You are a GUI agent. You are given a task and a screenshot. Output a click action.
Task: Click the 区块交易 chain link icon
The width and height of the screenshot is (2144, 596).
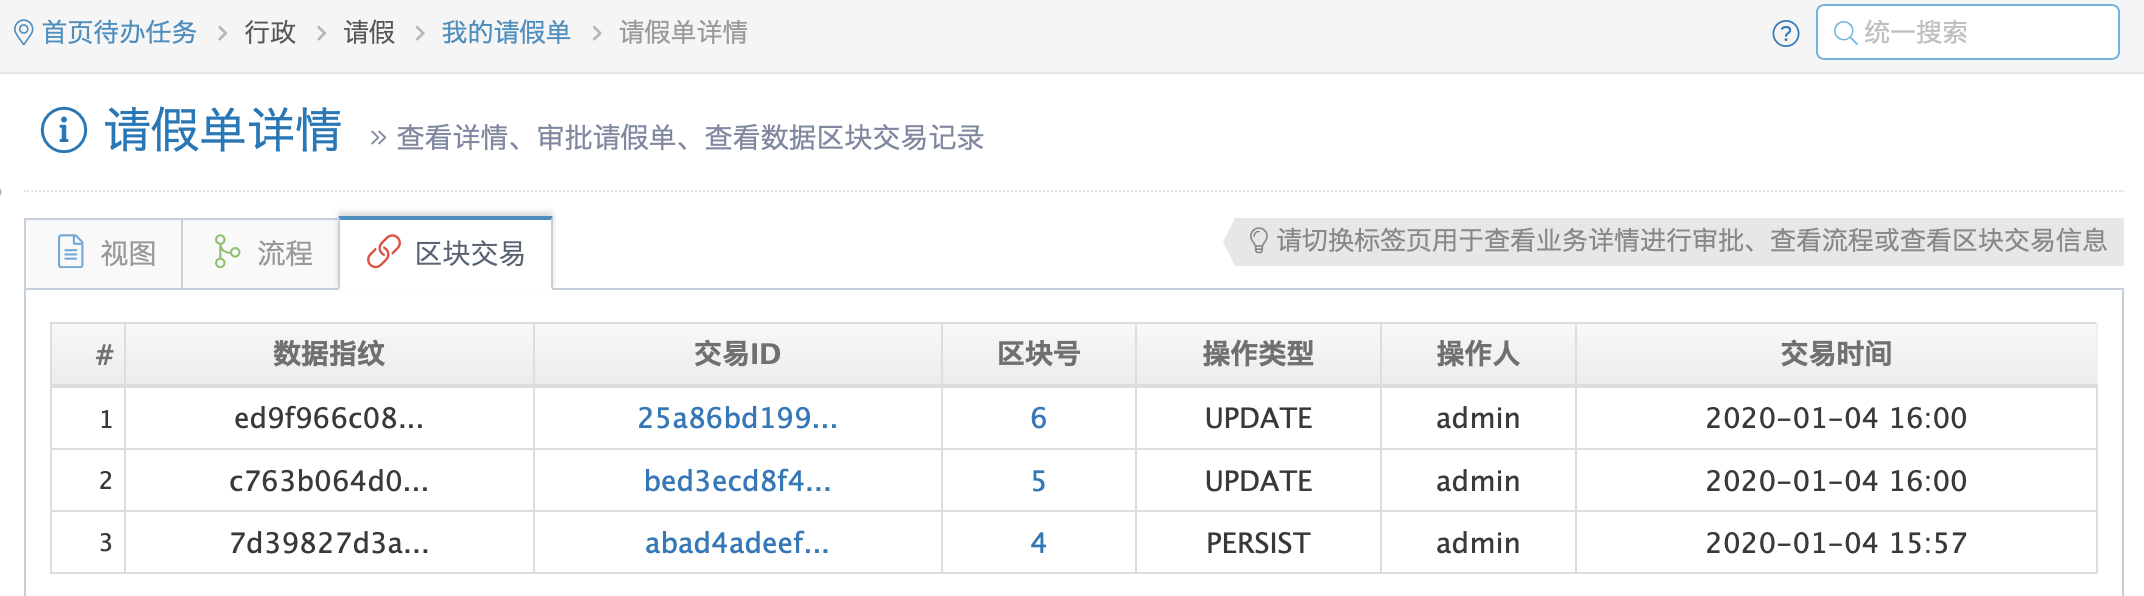click(x=384, y=252)
